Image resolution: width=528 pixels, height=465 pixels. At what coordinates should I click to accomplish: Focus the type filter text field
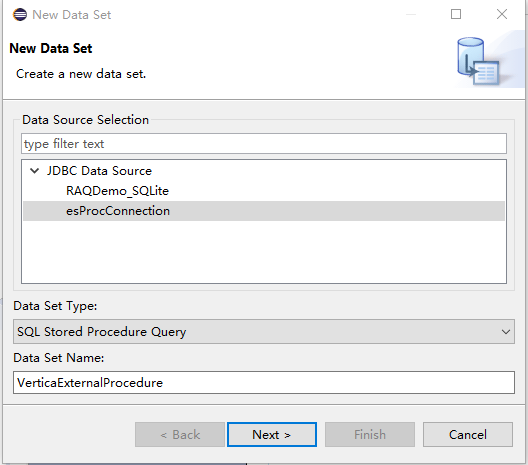264,144
